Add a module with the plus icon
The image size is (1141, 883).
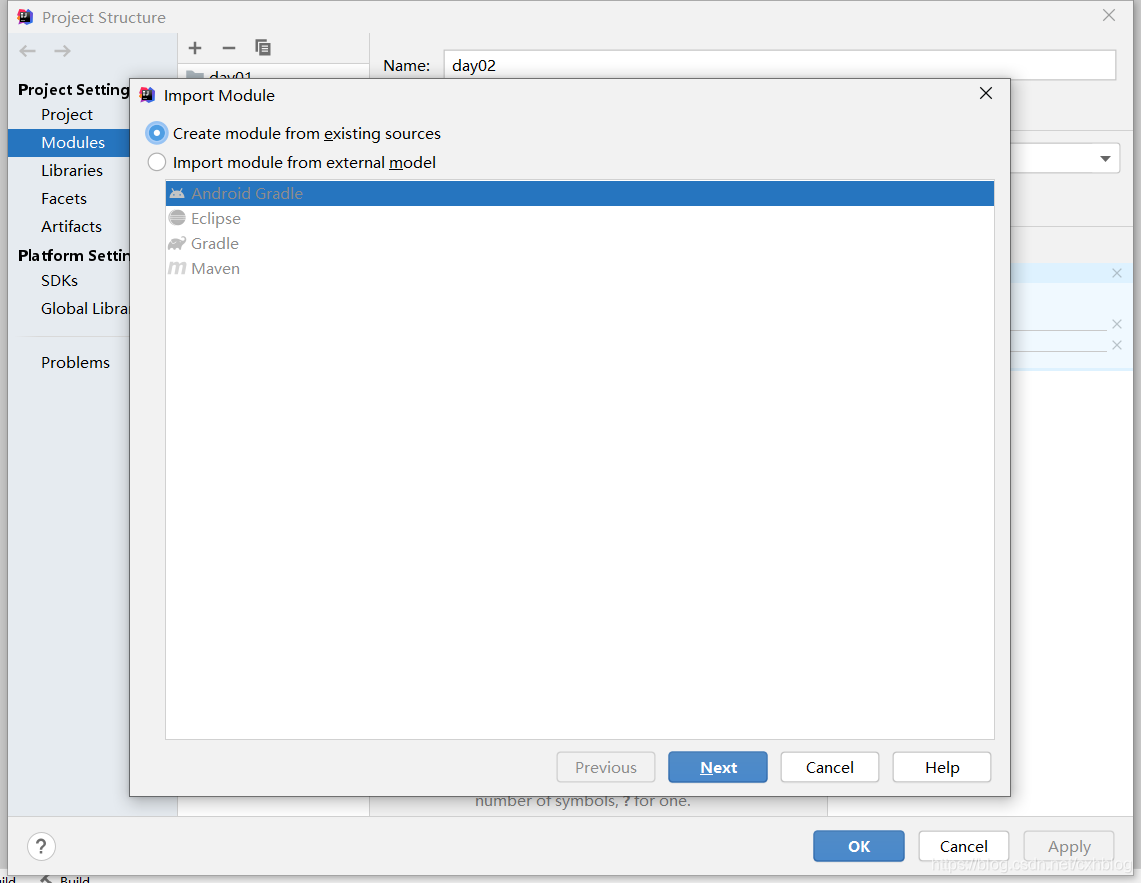195,48
